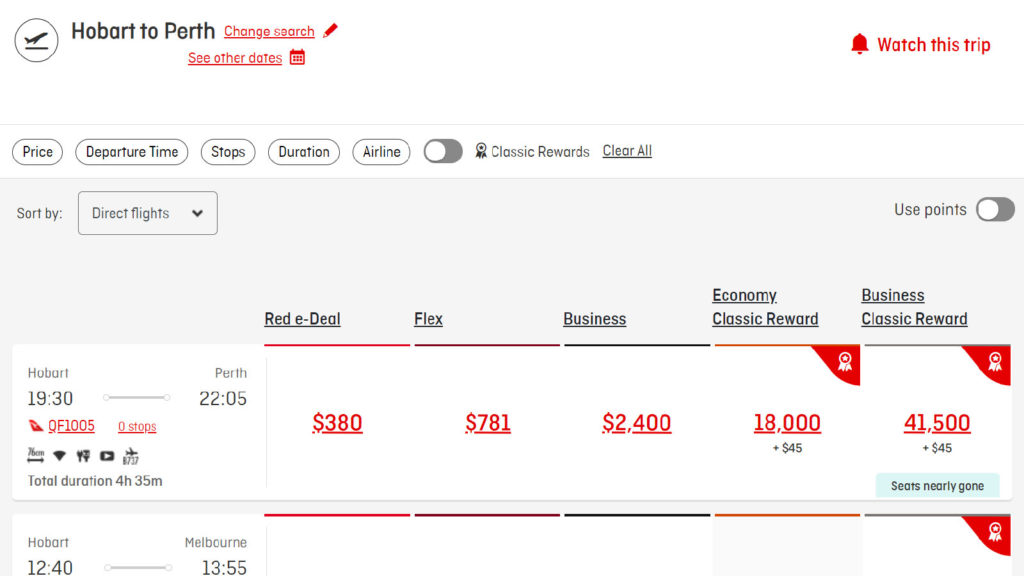Click the Seats nearly gone badge
Viewport: 1024px width, 576px height.
pos(937,486)
